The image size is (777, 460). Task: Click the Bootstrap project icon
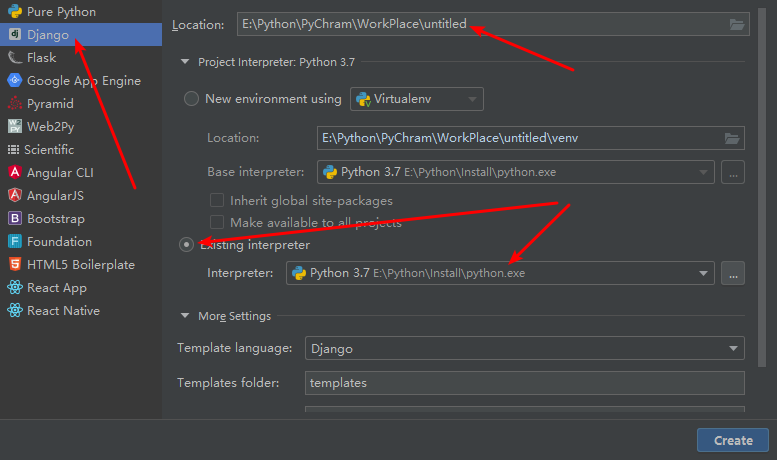click(x=15, y=218)
